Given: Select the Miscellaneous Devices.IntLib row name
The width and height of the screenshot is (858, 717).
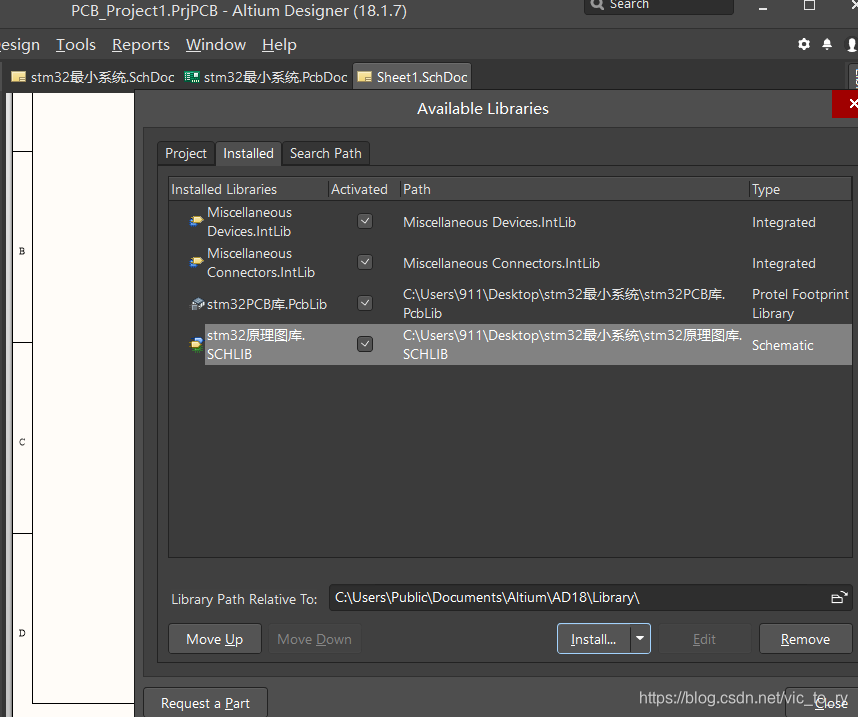Looking at the screenshot, I should click(250, 222).
